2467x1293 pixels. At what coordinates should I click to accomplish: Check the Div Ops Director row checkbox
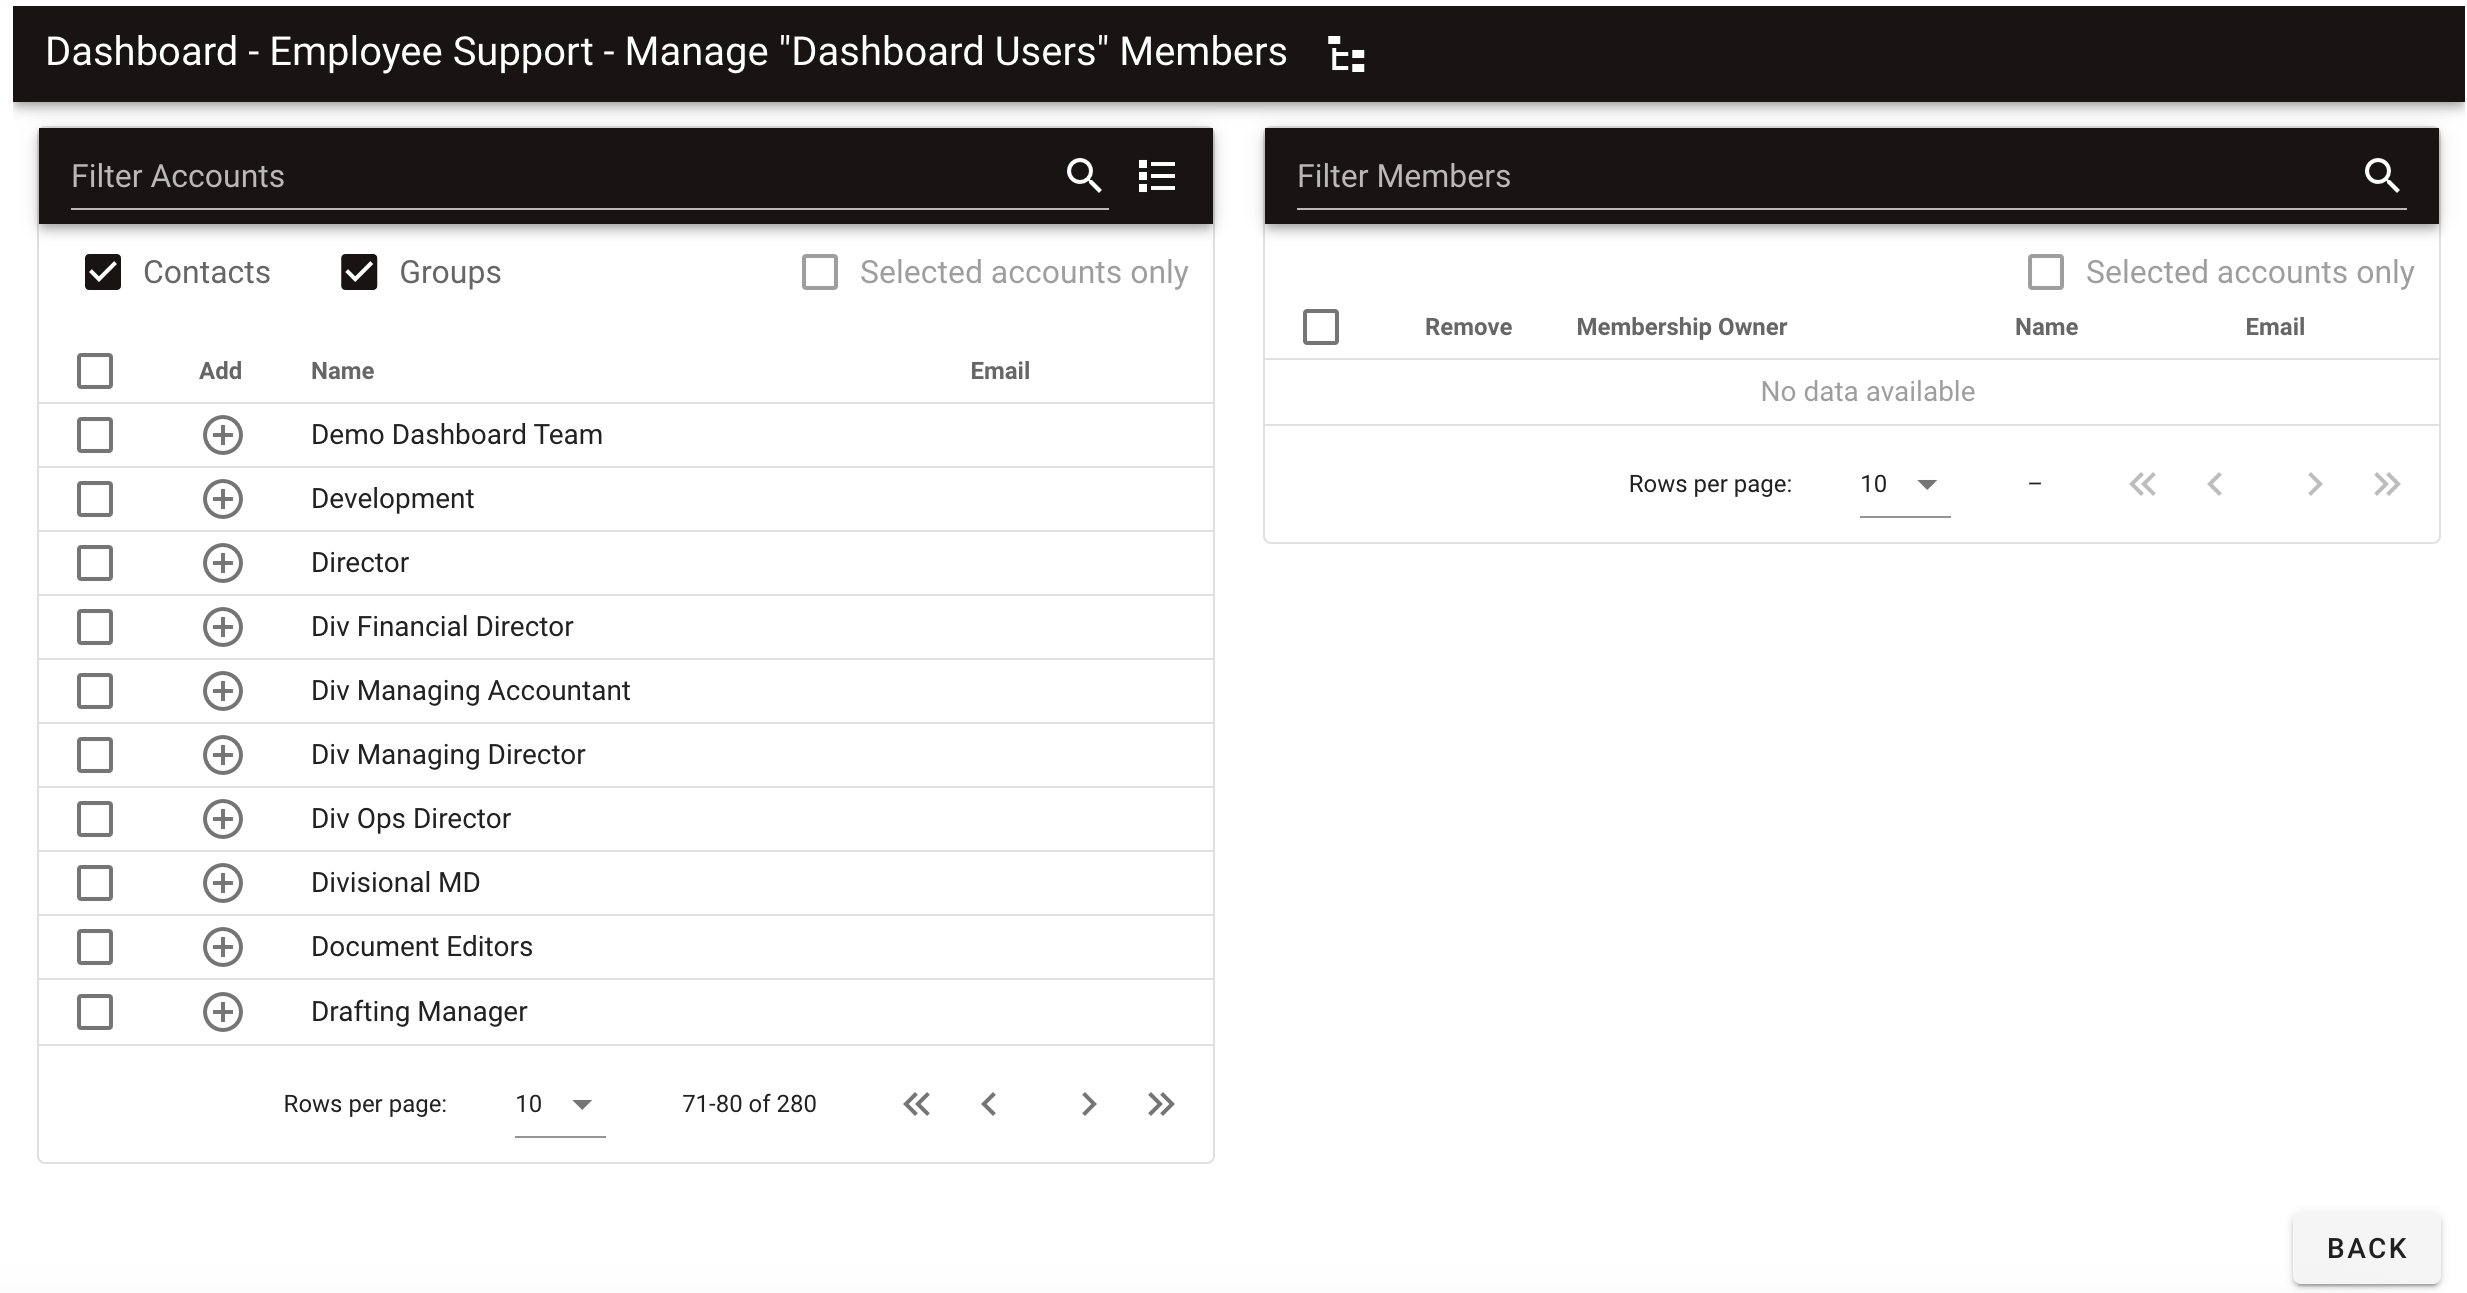[x=94, y=818]
